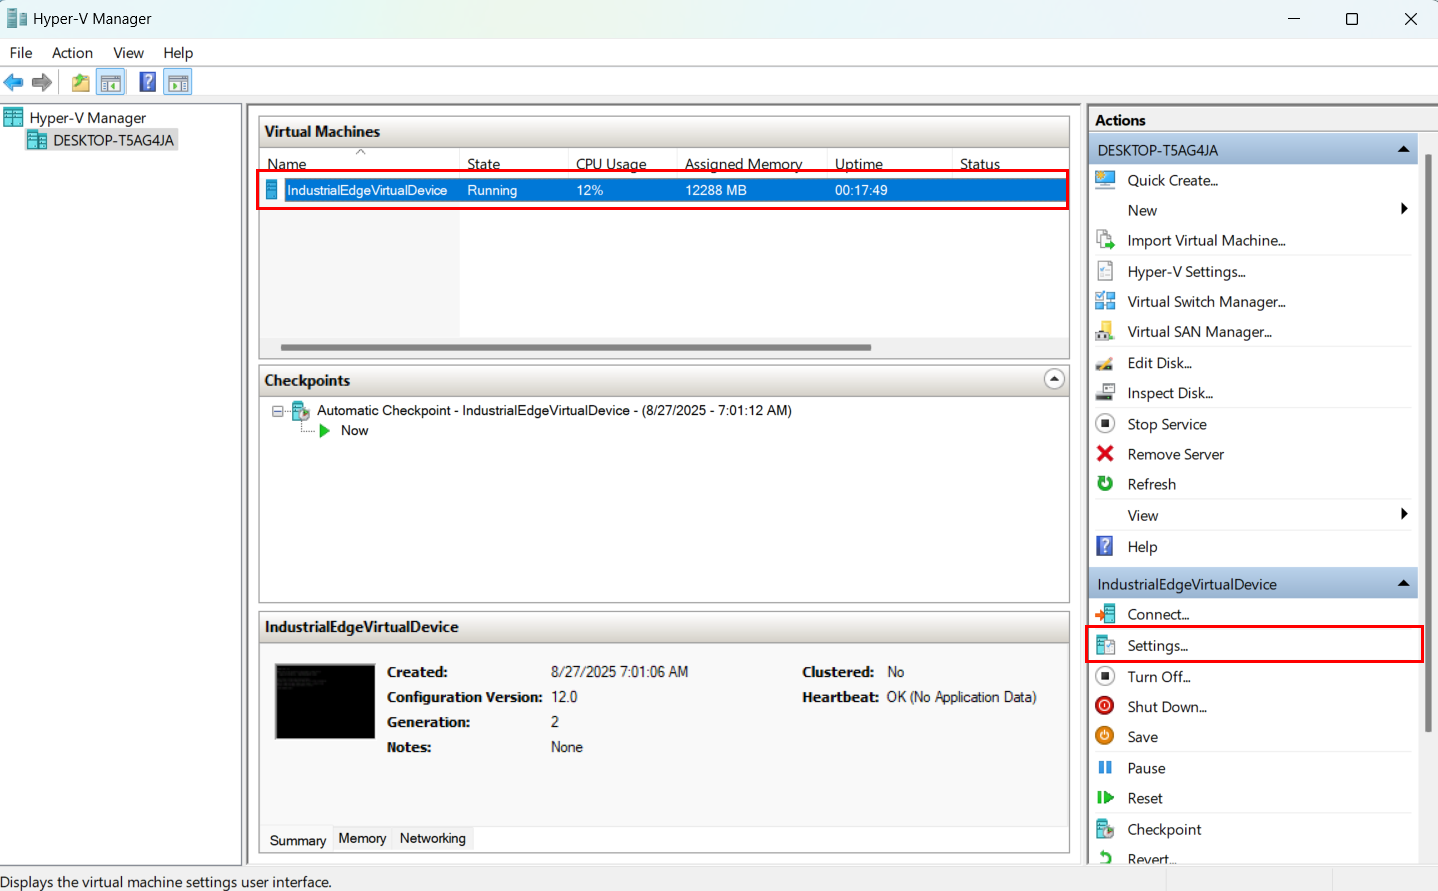
Task: Collapse the Checkpoints panel chevron
Action: pos(1054,380)
